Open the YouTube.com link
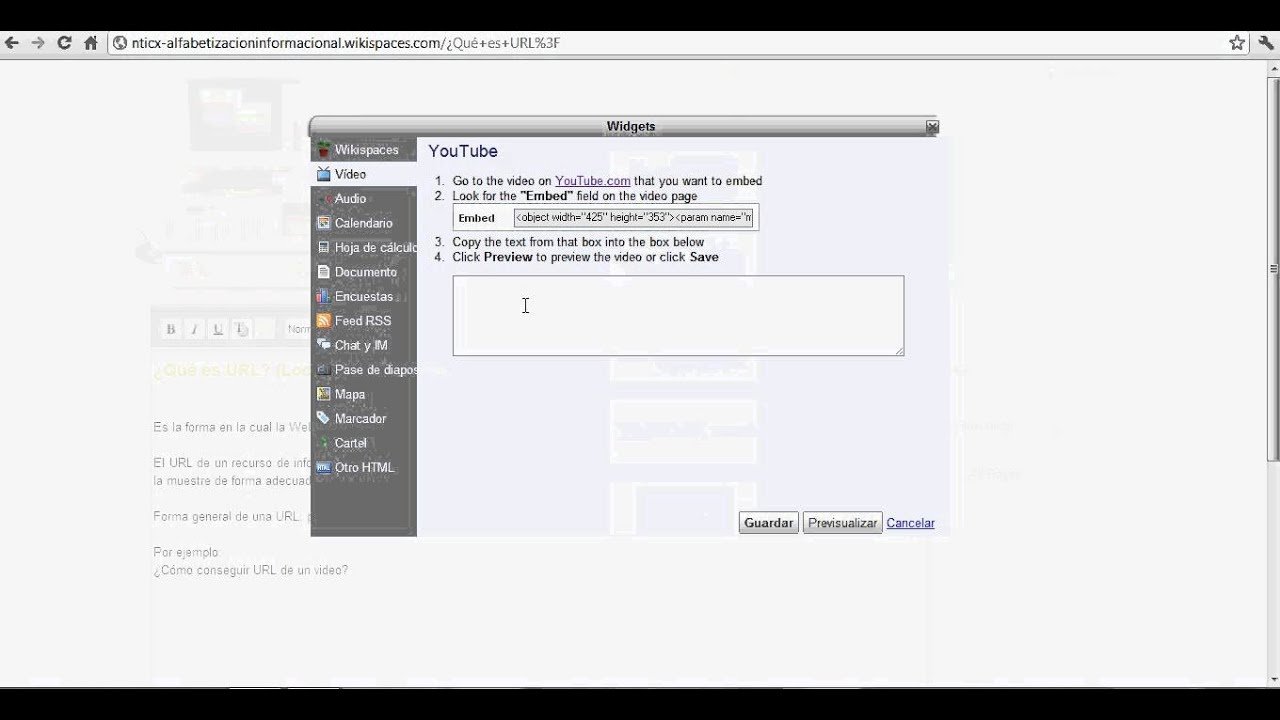Viewport: 1280px width, 720px height. click(593, 181)
